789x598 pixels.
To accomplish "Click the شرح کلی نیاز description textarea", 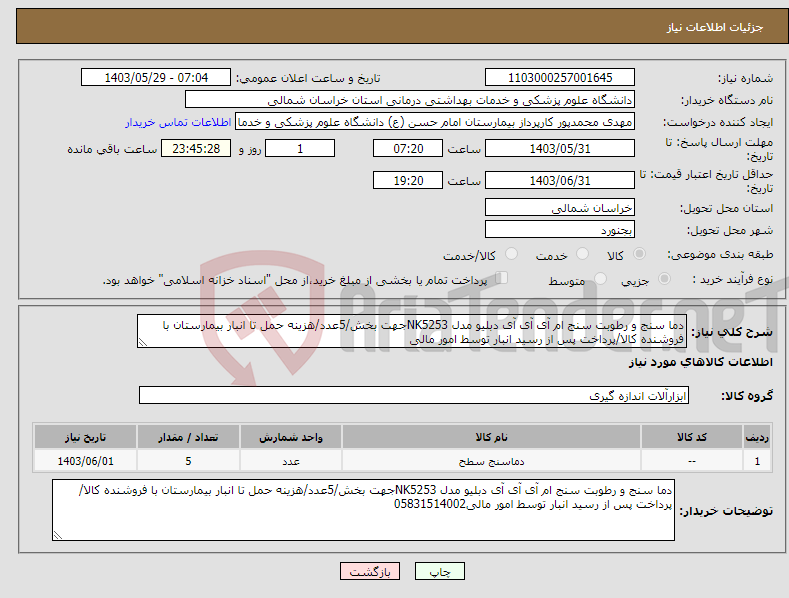I will tap(412, 331).
